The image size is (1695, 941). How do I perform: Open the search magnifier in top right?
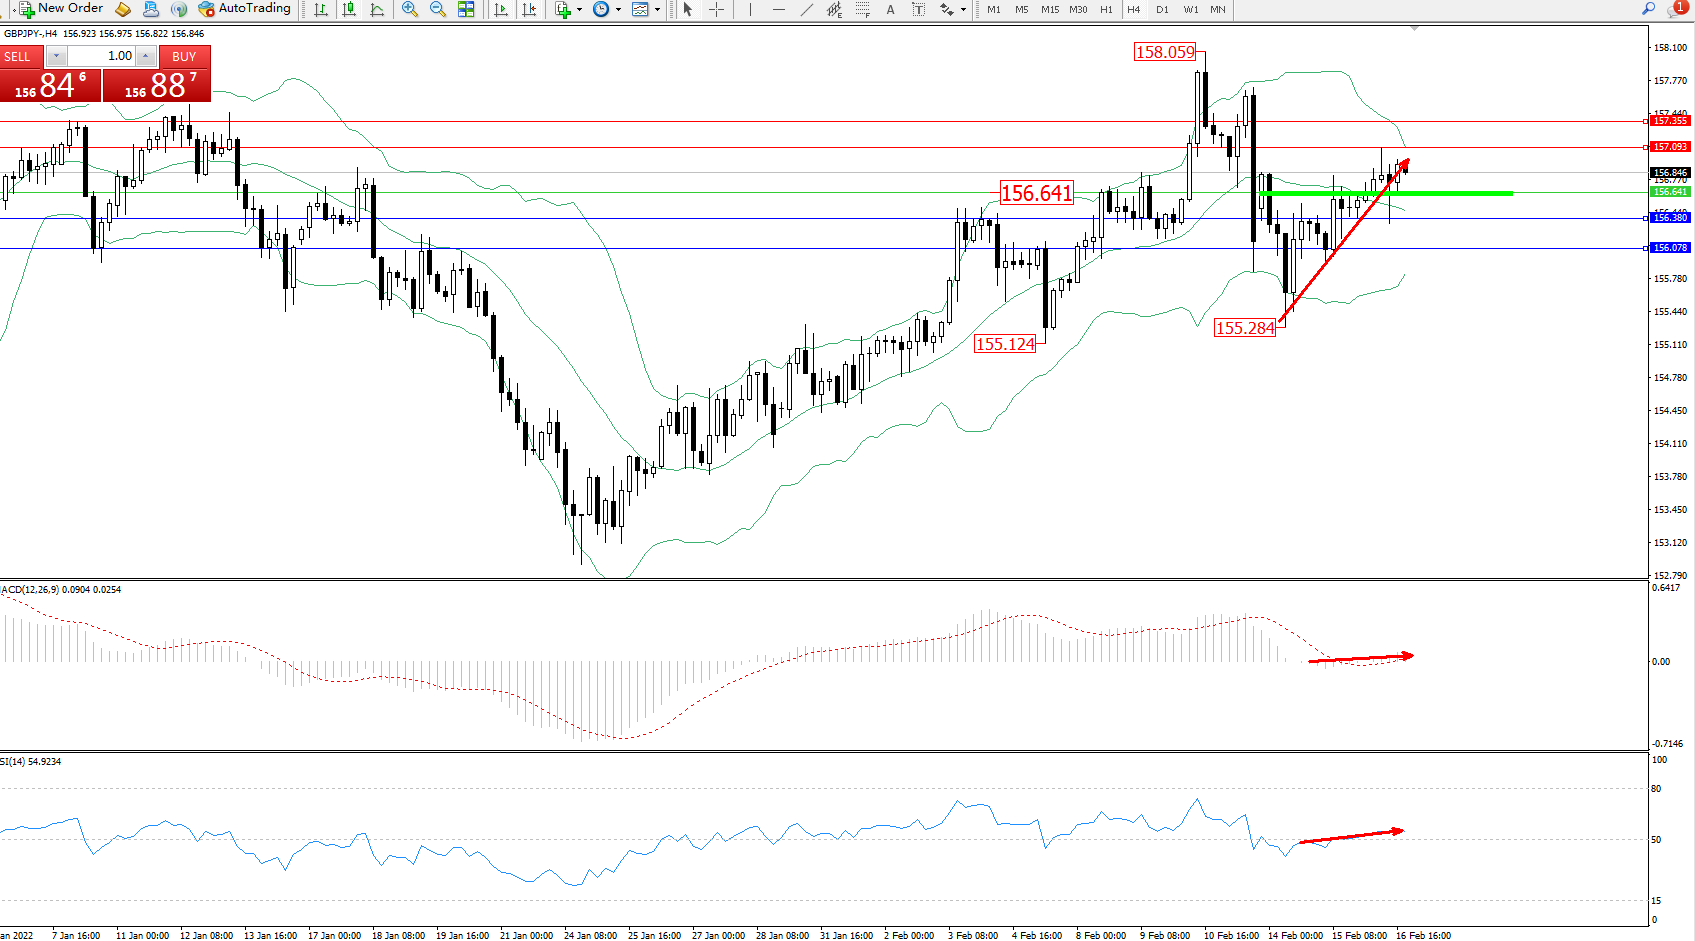[x=1648, y=9]
